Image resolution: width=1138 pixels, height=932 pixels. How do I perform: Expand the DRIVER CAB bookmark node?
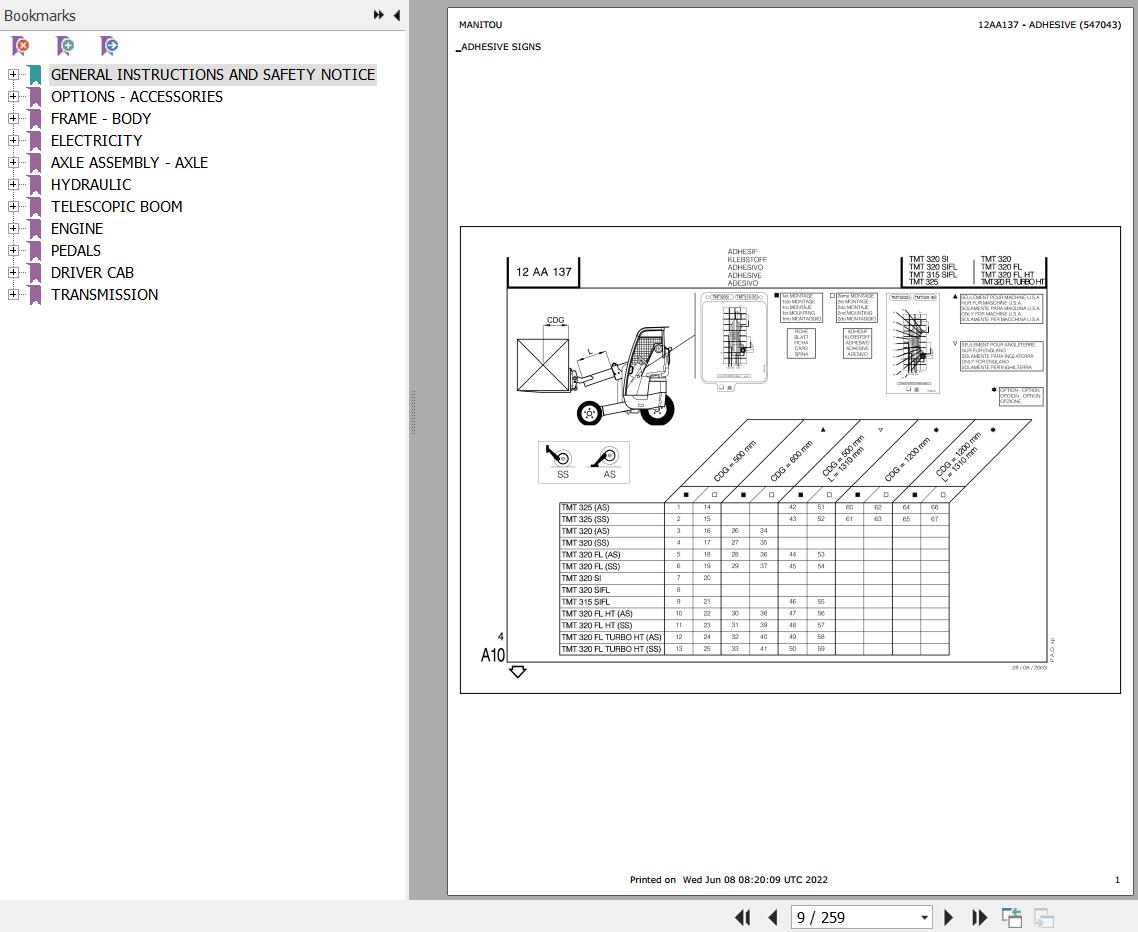pos(12,272)
